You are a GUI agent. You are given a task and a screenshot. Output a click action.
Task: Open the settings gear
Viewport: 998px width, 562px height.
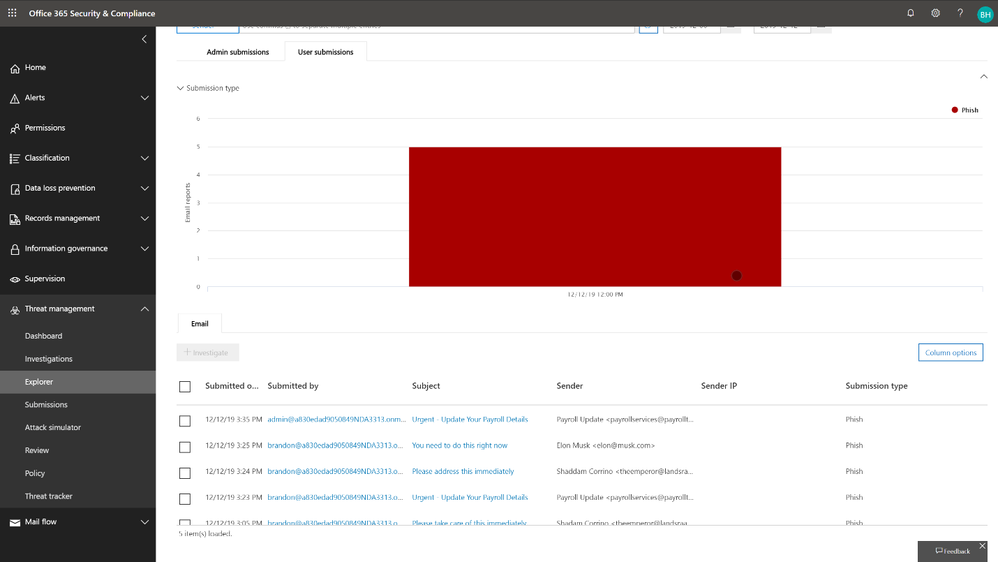935,13
